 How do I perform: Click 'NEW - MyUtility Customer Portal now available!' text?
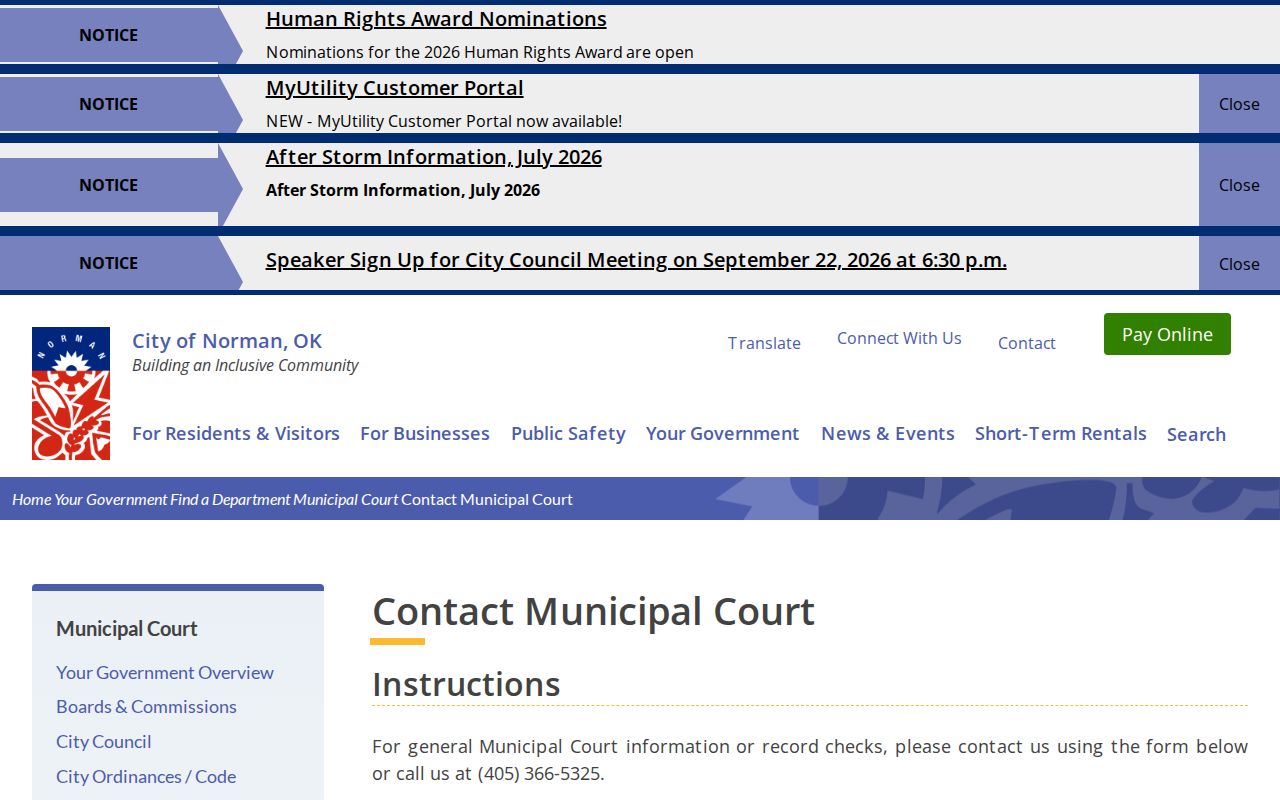click(444, 121)
